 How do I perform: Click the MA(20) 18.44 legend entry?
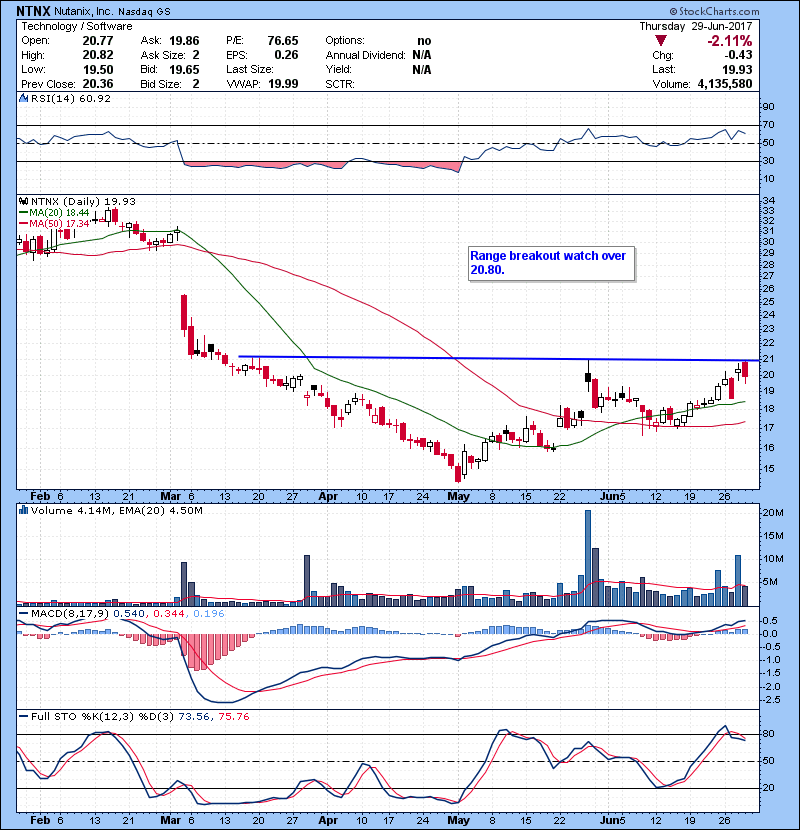pos(55,213)
